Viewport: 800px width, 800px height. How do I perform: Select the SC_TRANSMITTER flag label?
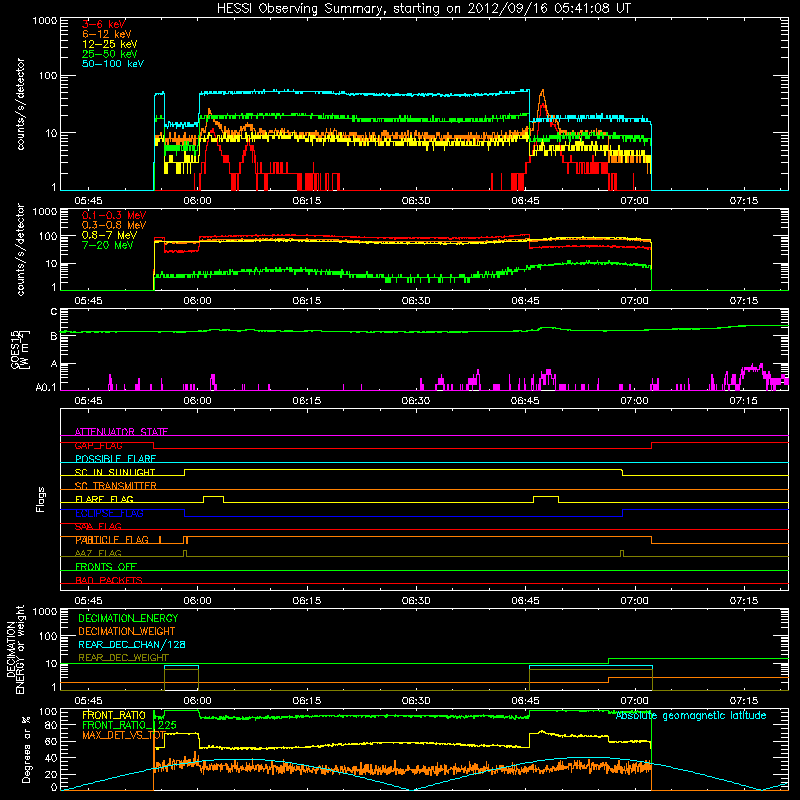point(116,486)
